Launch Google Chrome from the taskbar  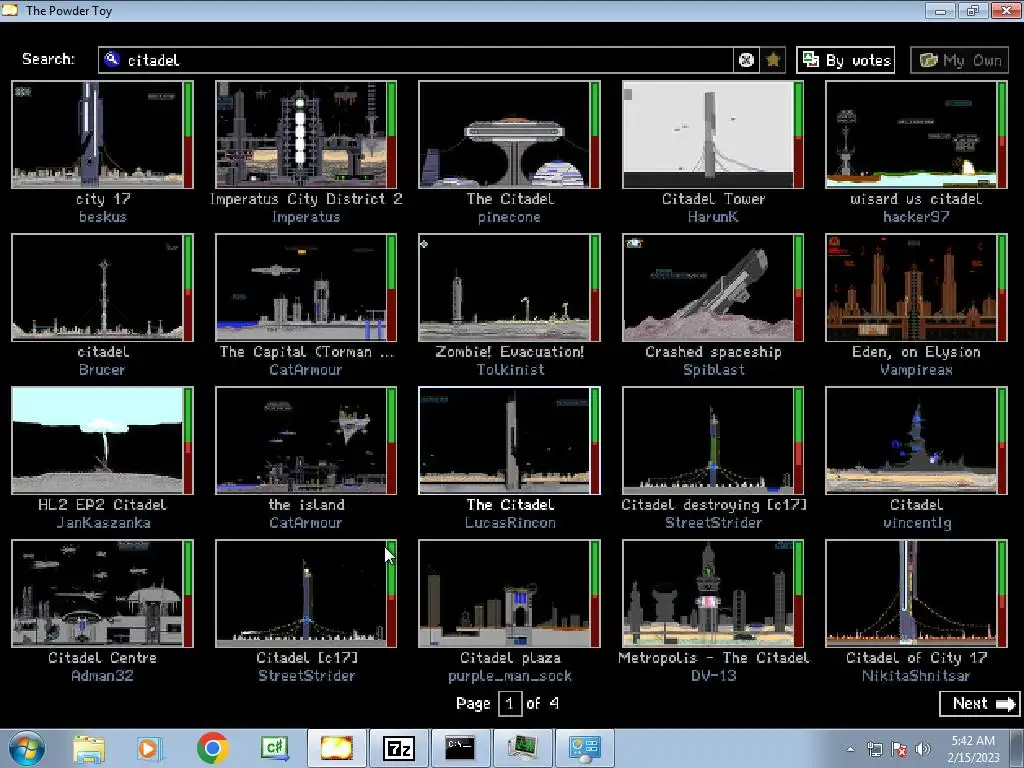[212, 748]
